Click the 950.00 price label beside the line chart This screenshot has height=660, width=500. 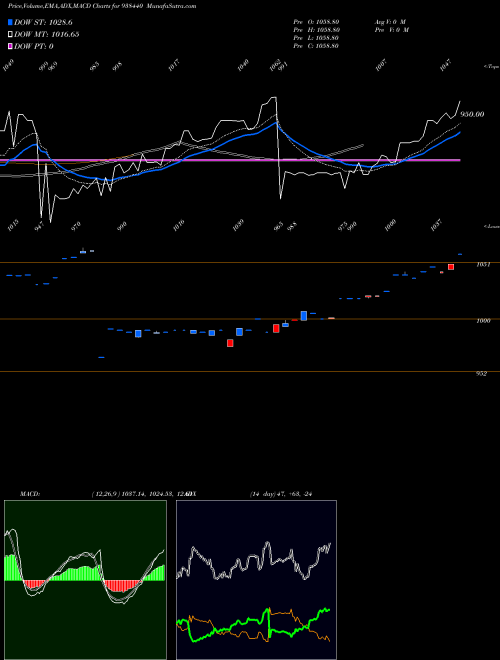[x=472, y=114]
